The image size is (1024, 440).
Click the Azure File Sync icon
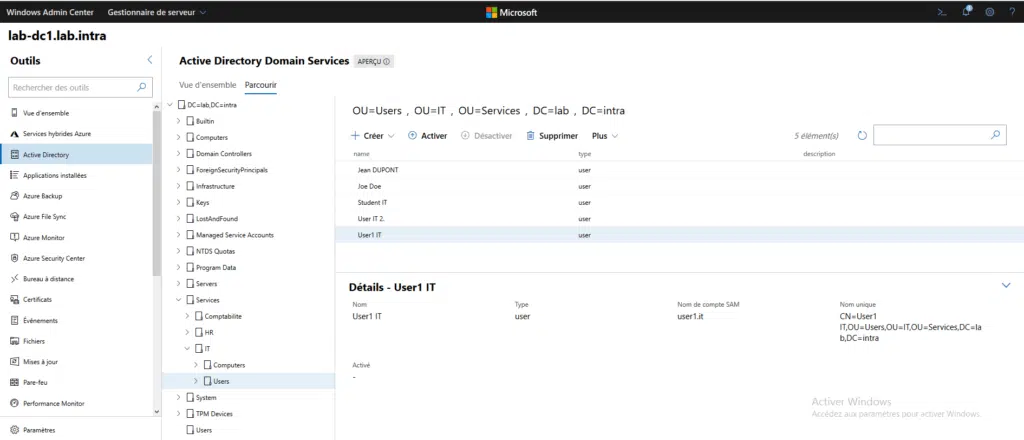point(14,217)
